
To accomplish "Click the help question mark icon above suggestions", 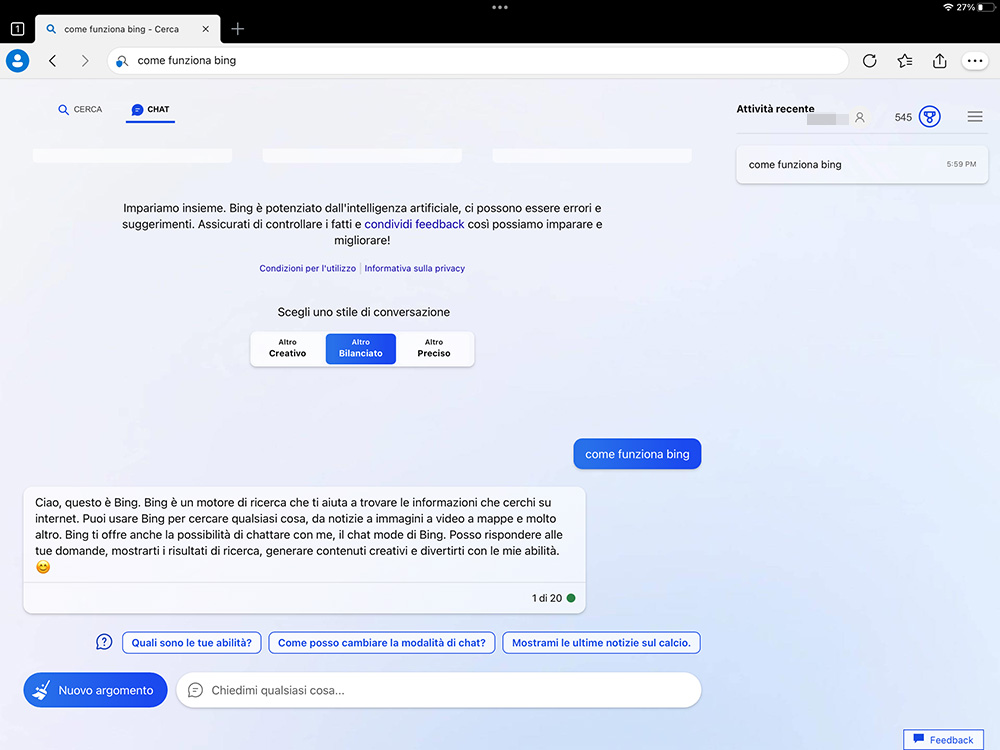I will point(103,642).
